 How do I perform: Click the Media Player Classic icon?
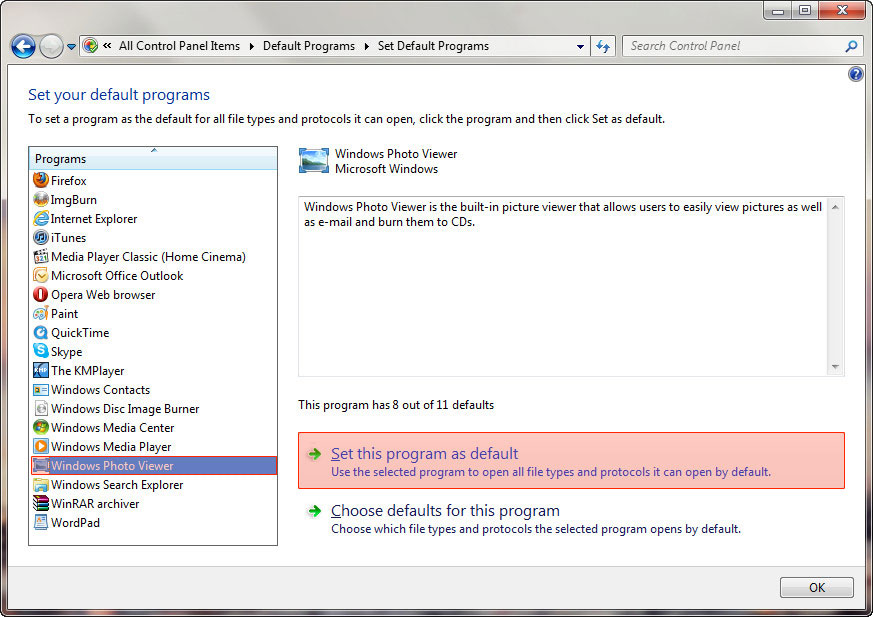pos(41,256)
